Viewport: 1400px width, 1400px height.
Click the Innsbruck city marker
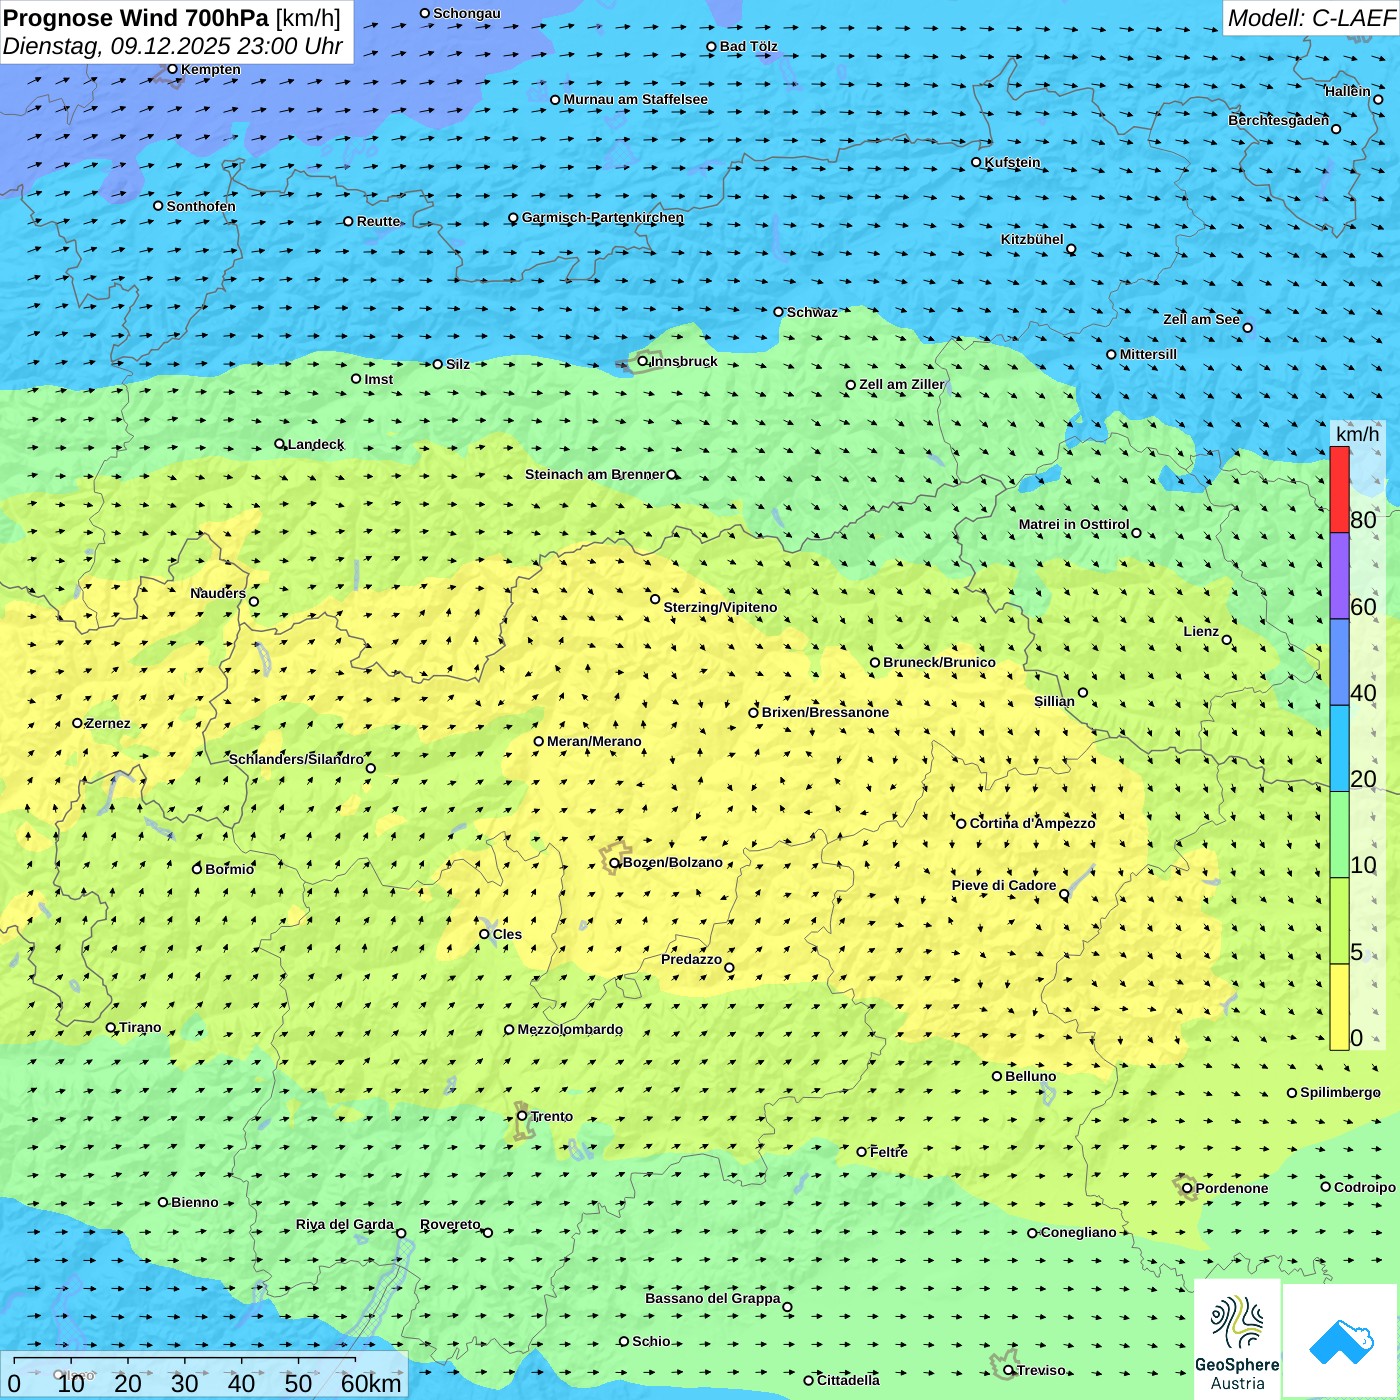(x=643, y=361)
